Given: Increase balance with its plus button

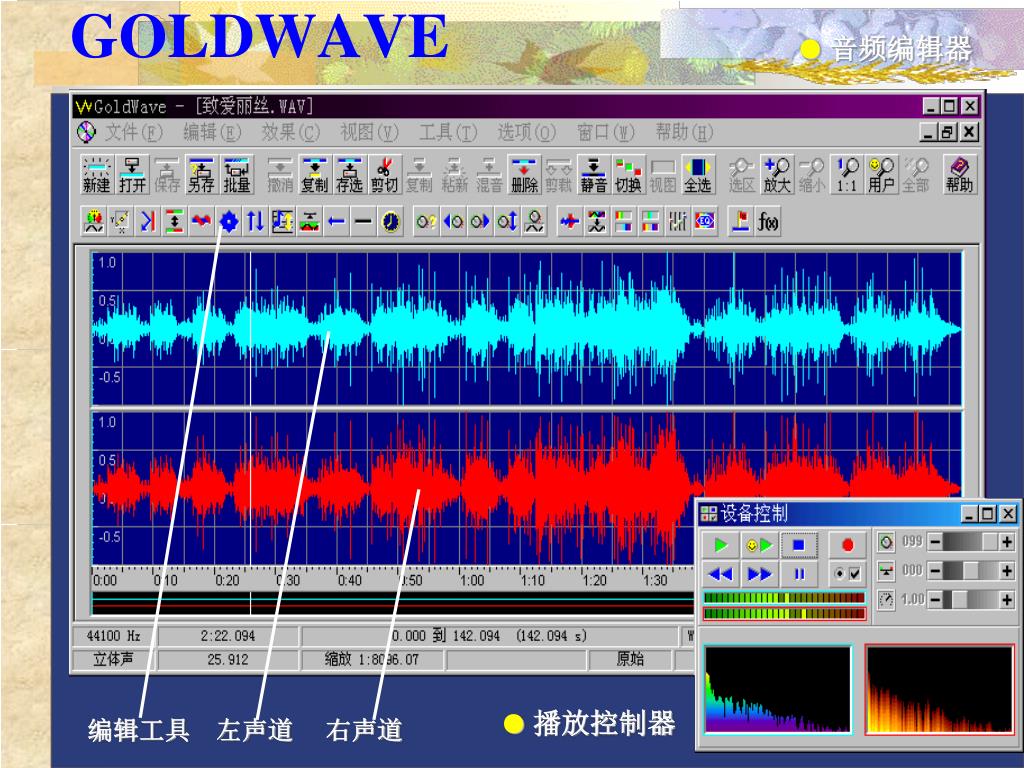Looking at the screenshot, I should pos(1007,570).
